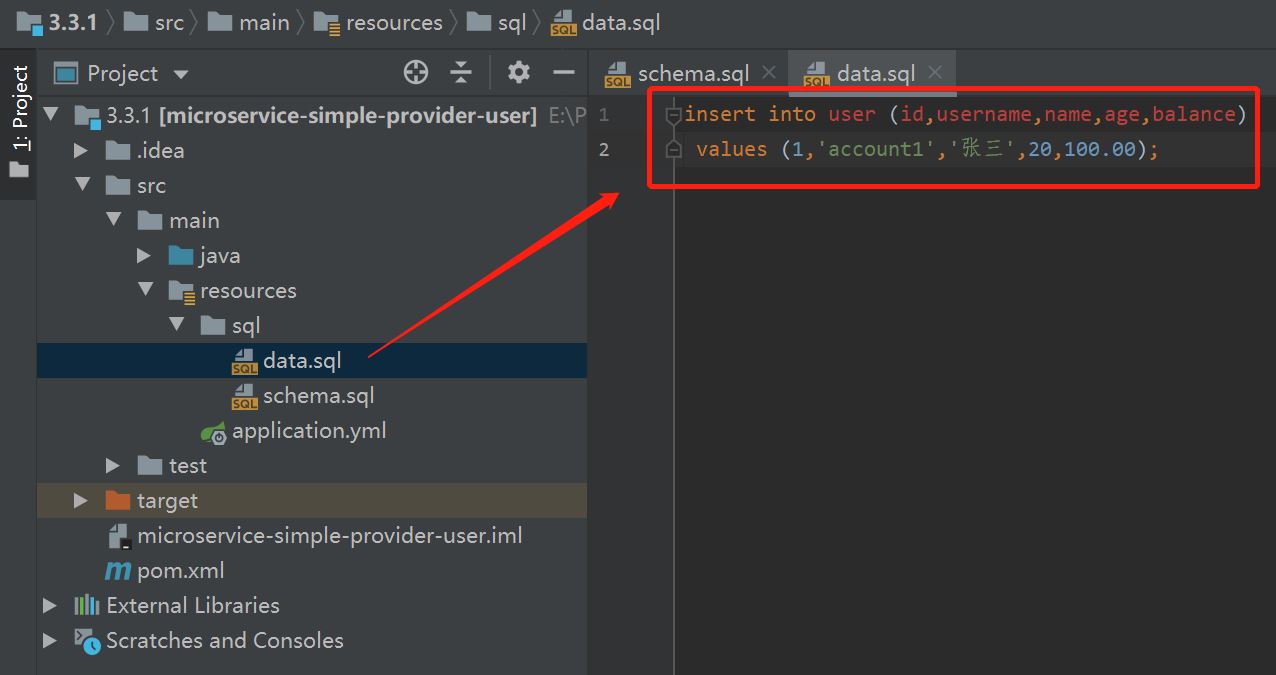The height and width of the screenshot is (675, 1276).
Task: Close the data.sql editor tab
Action: point(935,72)
